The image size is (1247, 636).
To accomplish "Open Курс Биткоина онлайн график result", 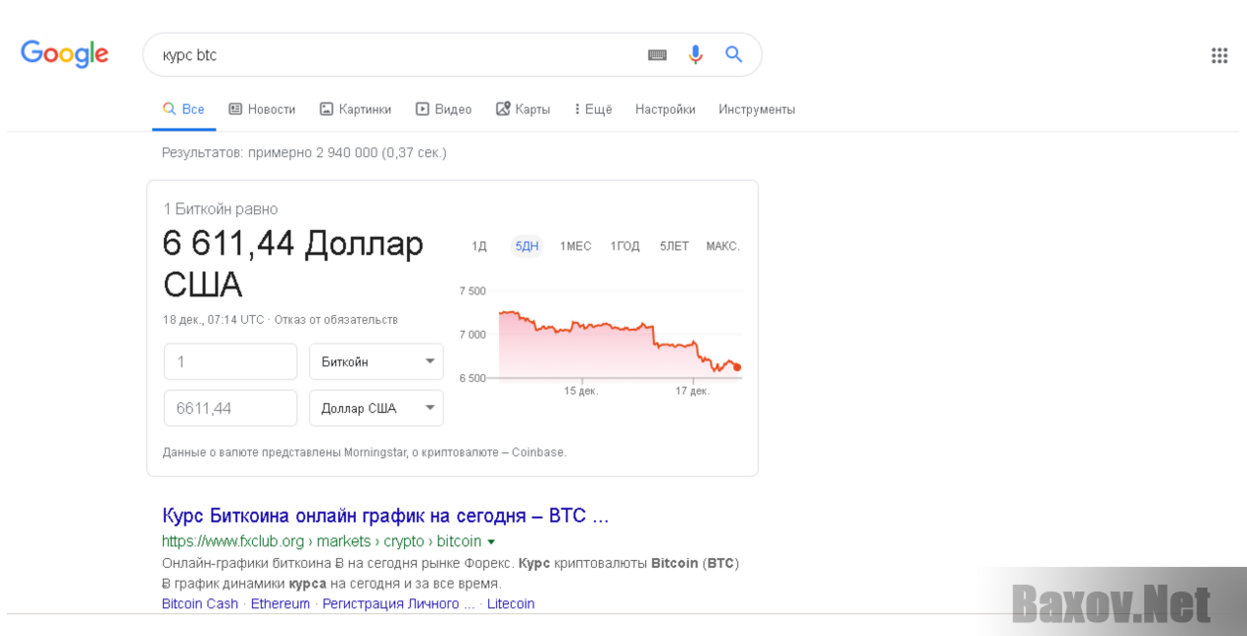I will click(385, 516).
